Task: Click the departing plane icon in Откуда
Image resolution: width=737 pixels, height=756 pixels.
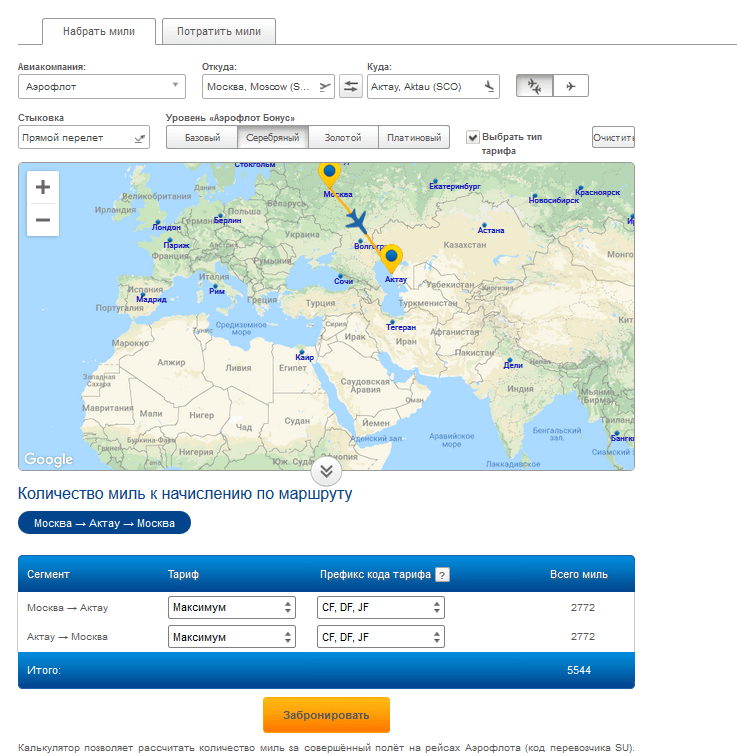Action: tap(325, 87)
